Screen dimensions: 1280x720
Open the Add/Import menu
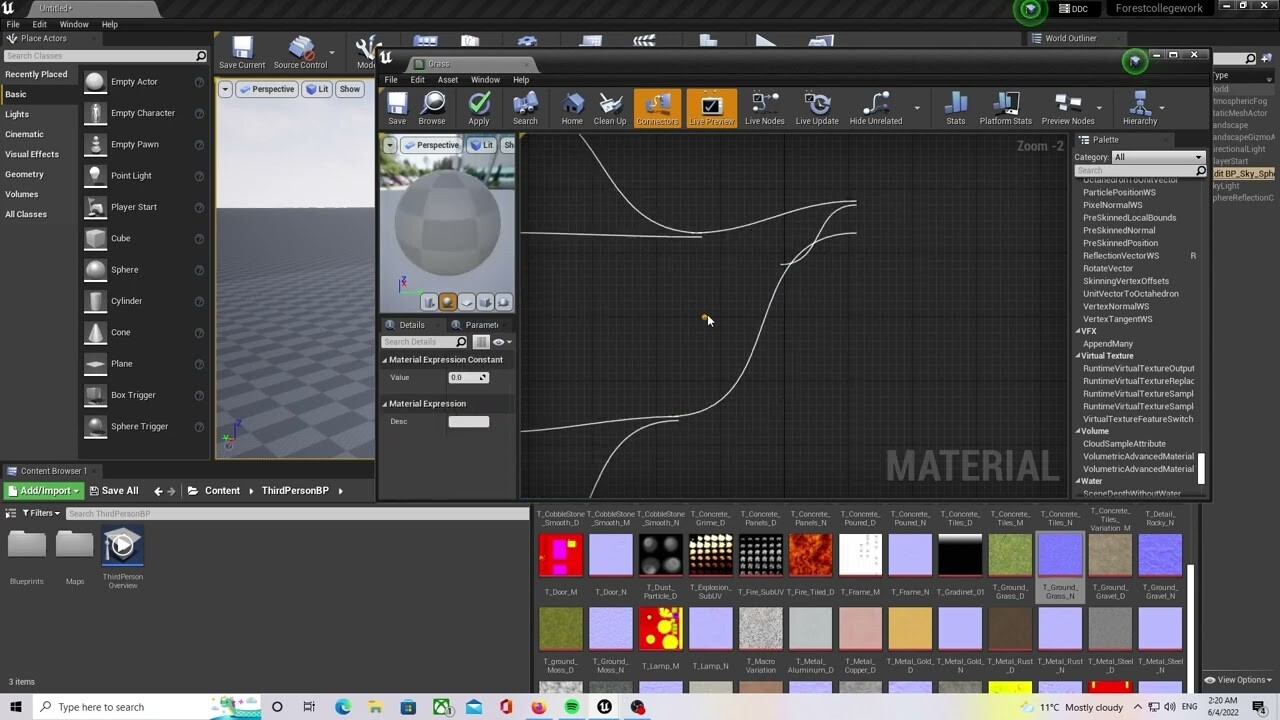click(x=42, y=490)
